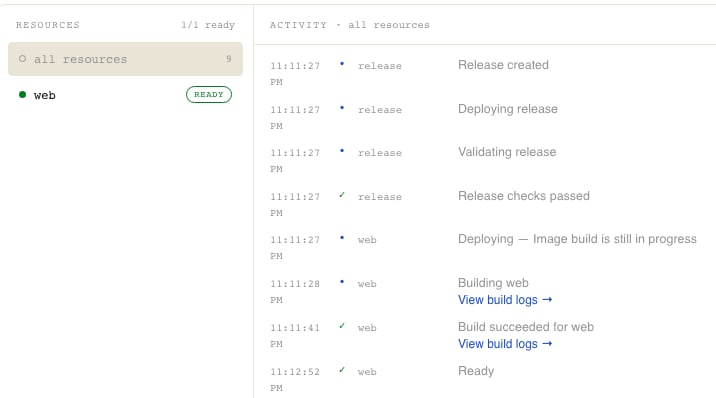Click the ACTIVITY all resources heading
The height and width of the screenshot is (398, 716).
349,25
